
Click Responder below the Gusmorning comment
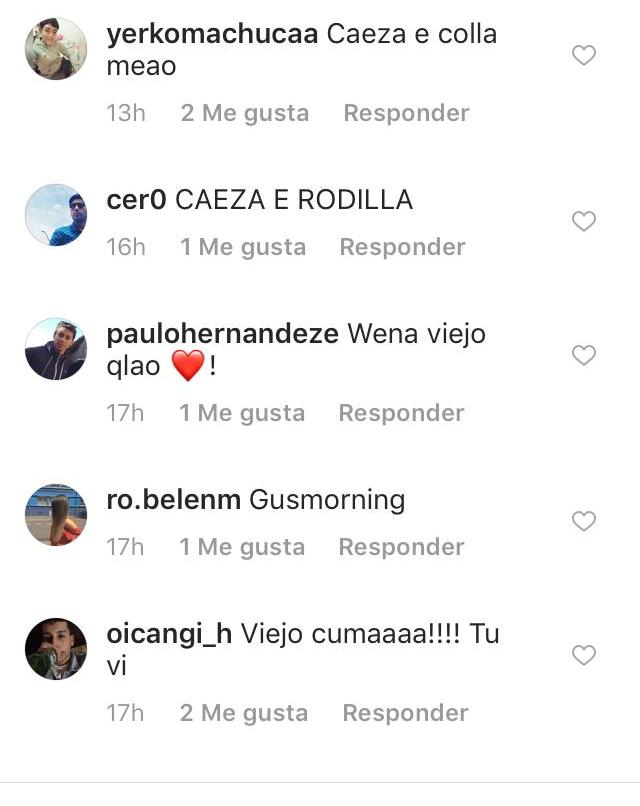tap(401, 547)
